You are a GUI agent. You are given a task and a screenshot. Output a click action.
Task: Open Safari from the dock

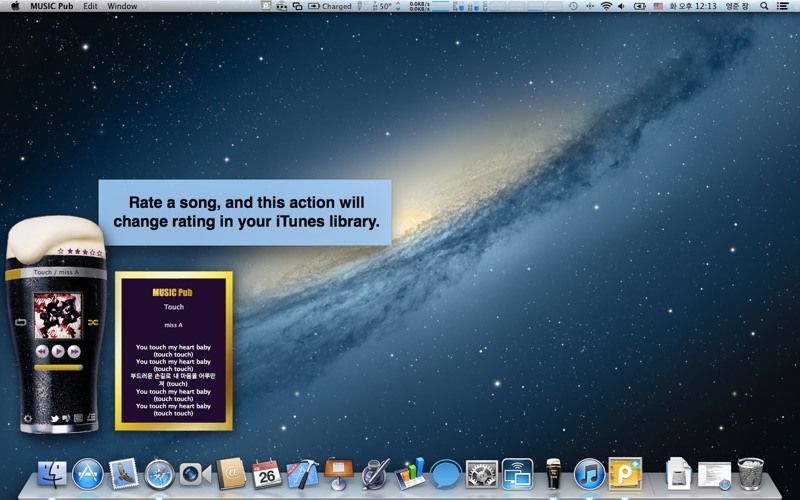[x=159, y=473]
